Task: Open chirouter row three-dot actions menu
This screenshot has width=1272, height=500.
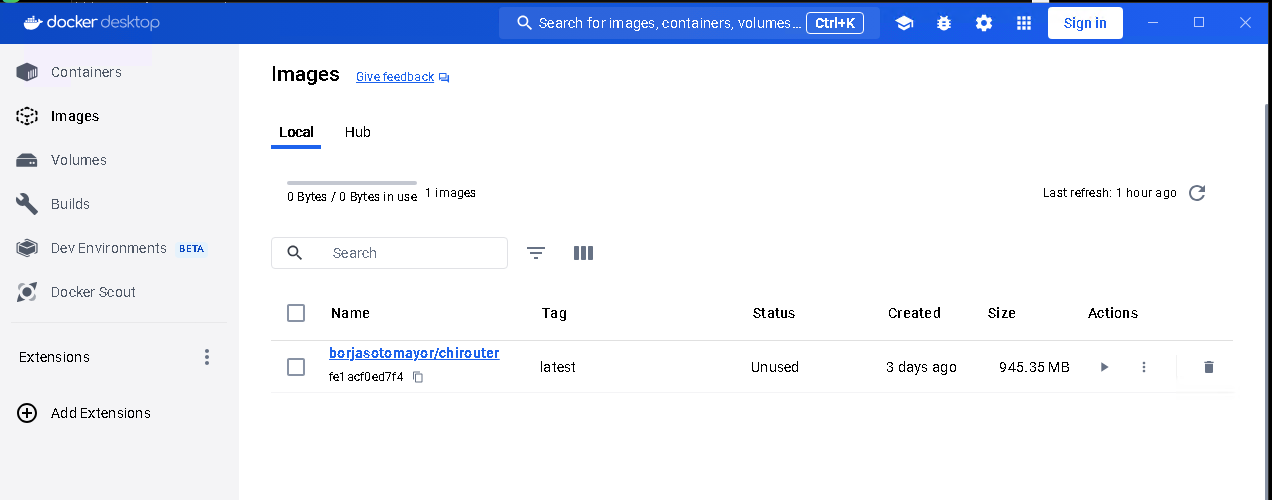Action: (1144, 367)
